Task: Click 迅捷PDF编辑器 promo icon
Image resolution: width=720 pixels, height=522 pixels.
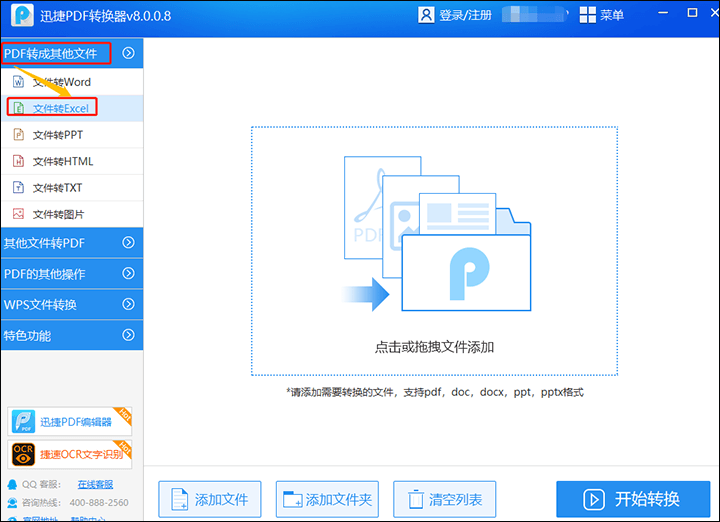Action: pos(23,421)
